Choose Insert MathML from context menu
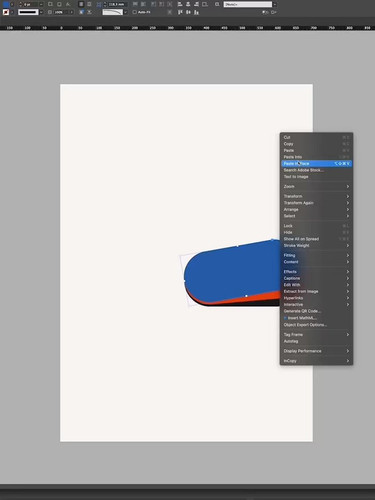The width and height of the screenshot is (375, 500). [x=316, y=318]
